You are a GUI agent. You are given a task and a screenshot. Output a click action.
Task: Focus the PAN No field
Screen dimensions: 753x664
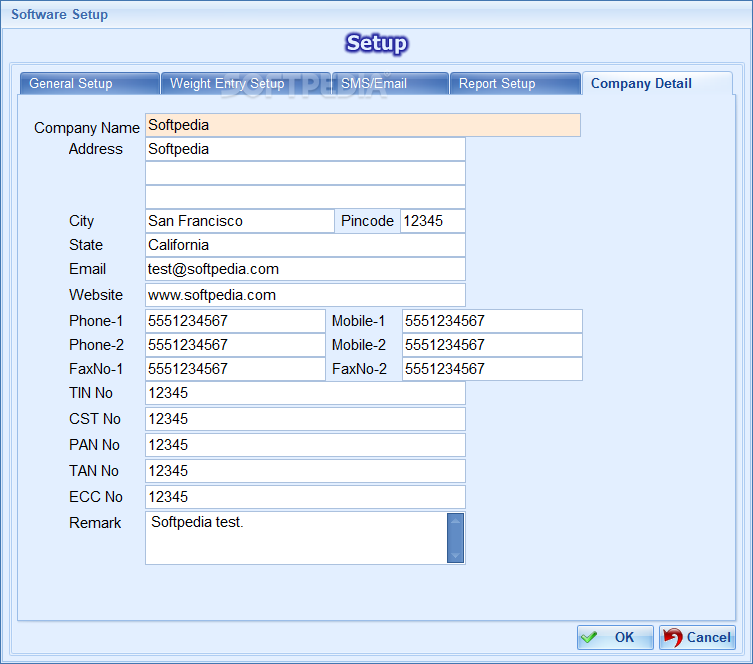click(x=305, y=445)
